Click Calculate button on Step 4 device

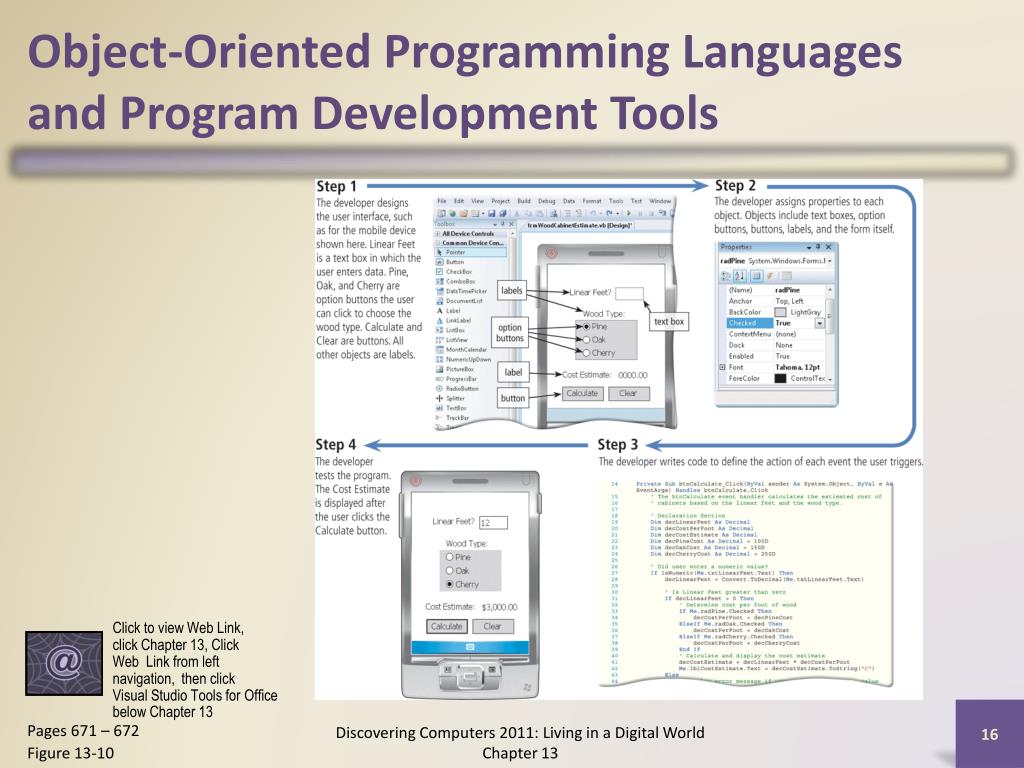[x=446, y=626]
